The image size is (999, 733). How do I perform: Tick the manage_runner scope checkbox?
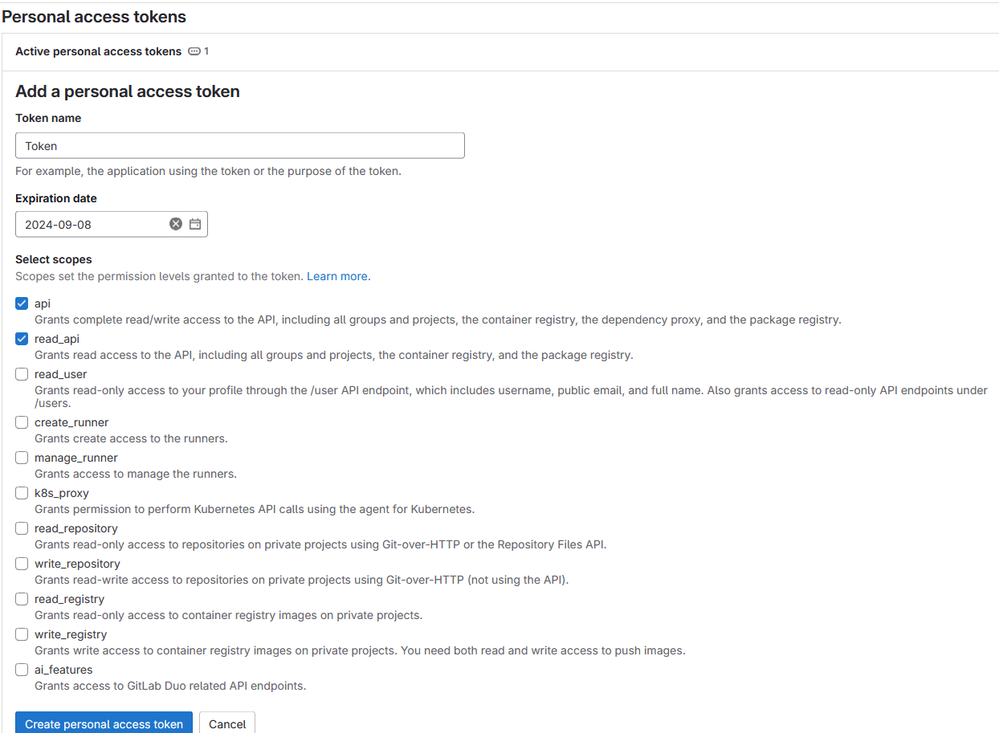(x=22, y=458)
